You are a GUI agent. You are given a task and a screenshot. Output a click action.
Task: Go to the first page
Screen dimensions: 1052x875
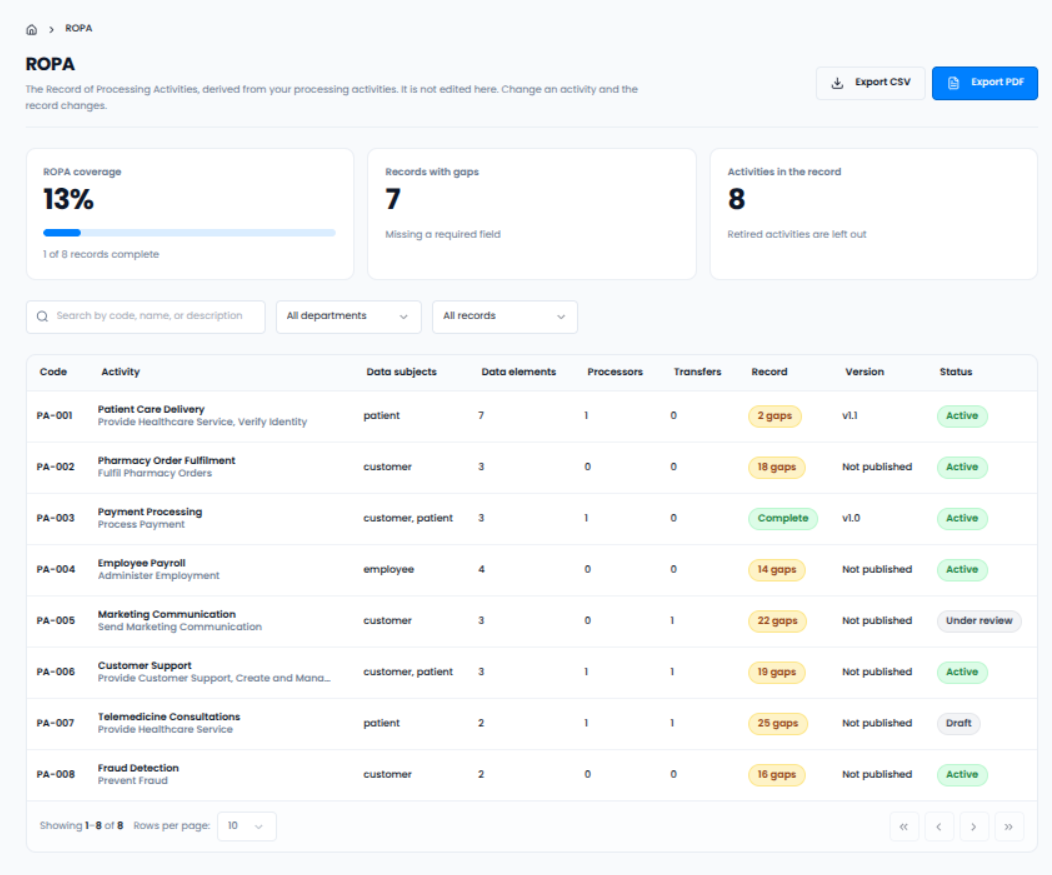click(904, 827)
